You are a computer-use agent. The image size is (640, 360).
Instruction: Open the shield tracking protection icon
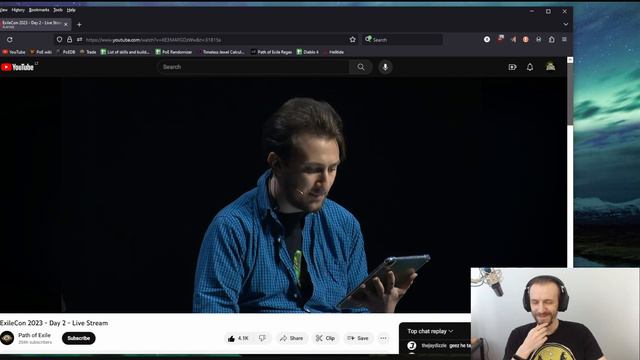pyautogui.click(x=60, y=40)
